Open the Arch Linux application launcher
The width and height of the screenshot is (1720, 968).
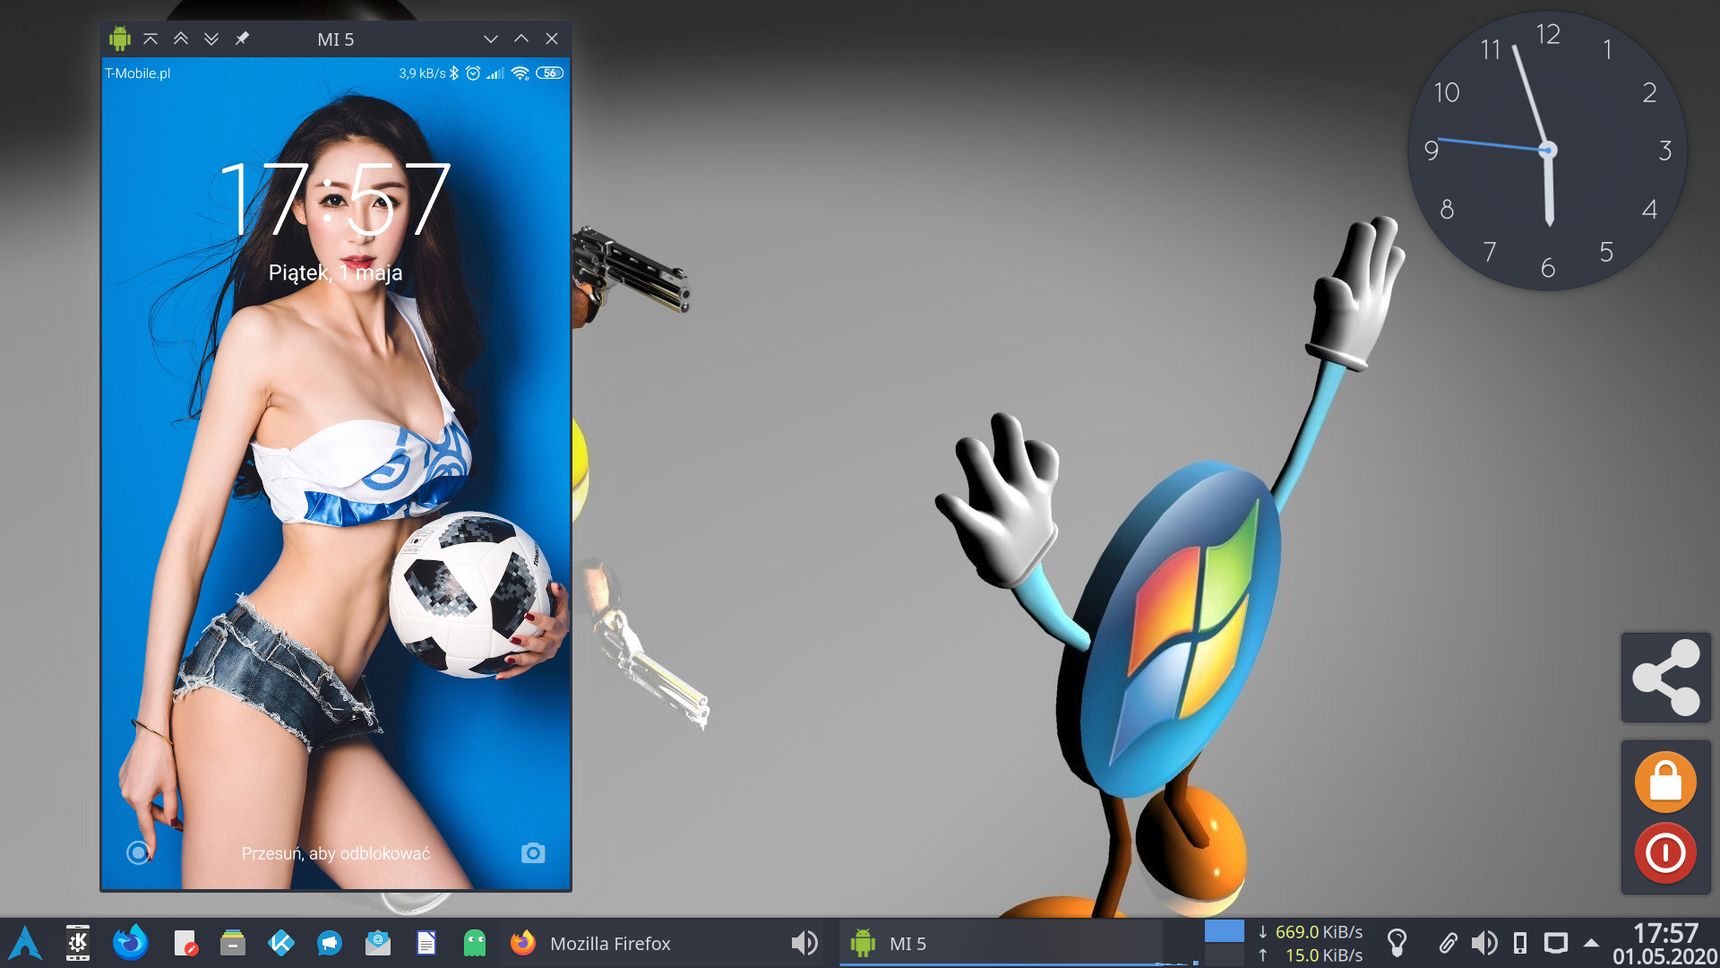pyautogui.click(x=25, y=943)
